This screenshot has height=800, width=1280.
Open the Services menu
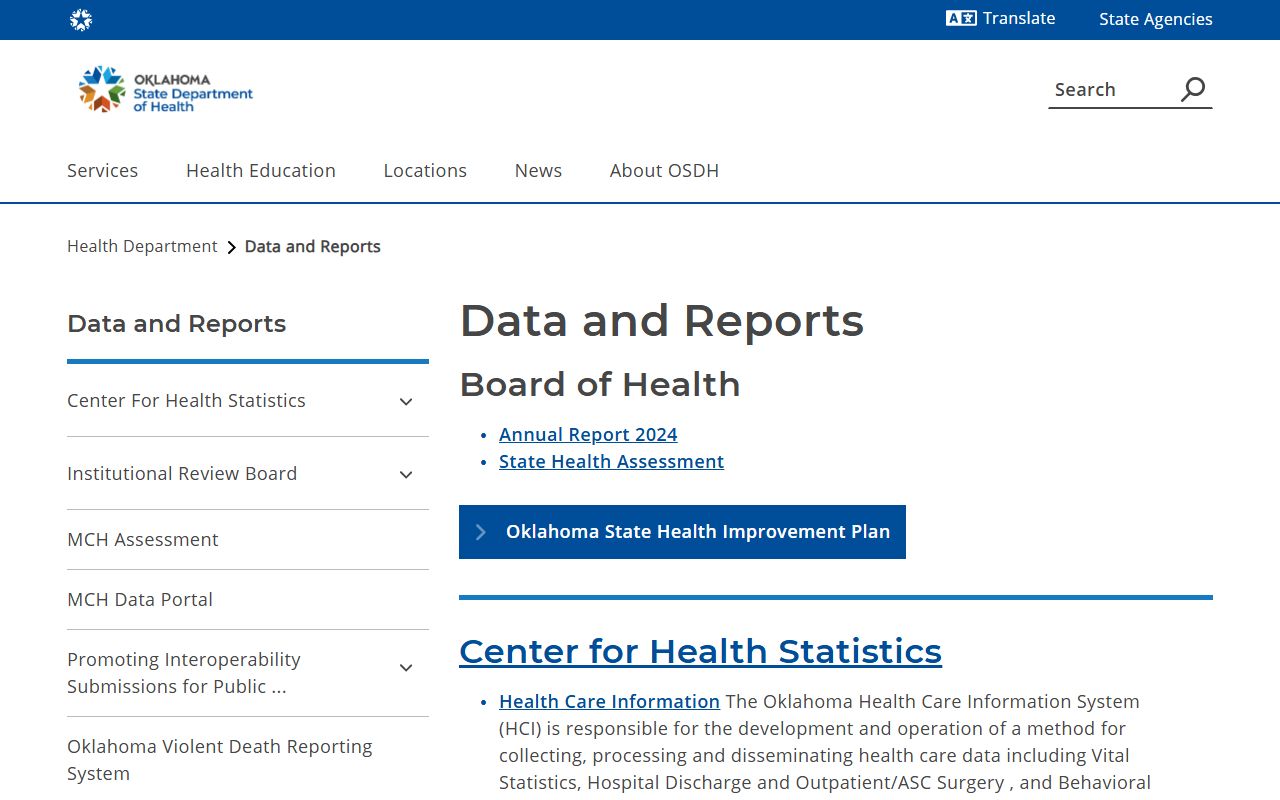coord(102,170)
